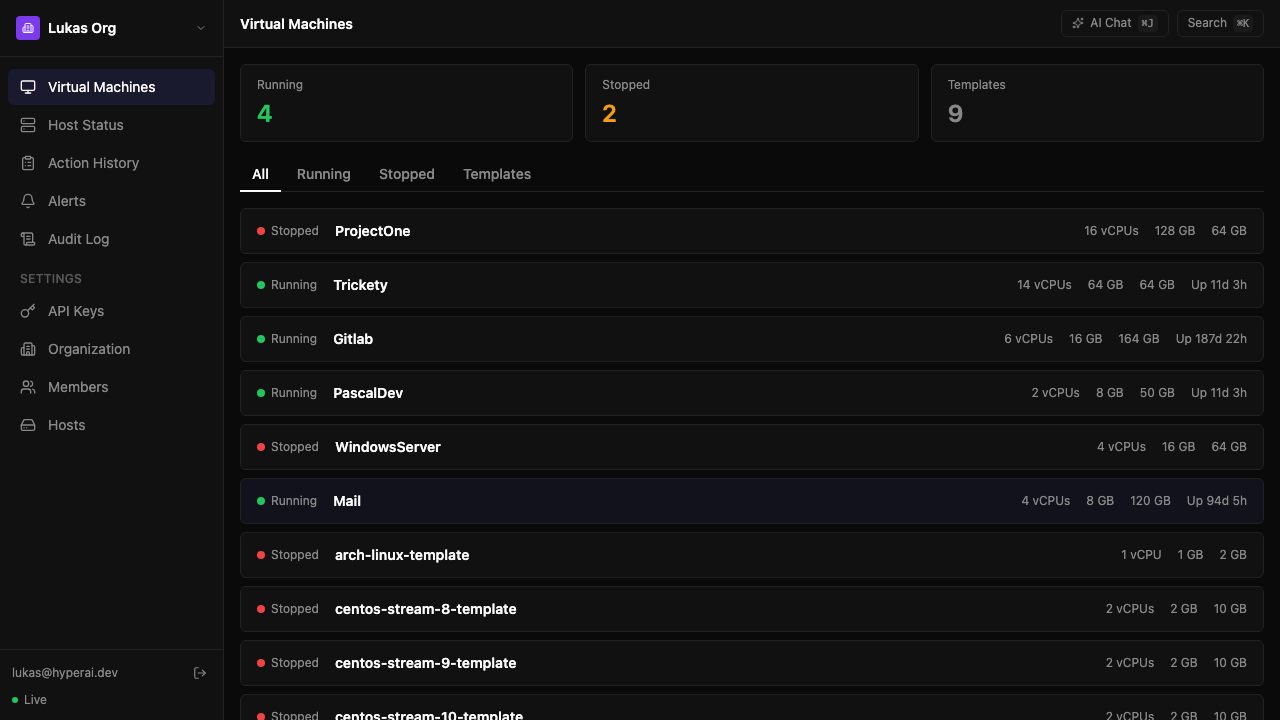The height and width of the screenshot is (720, 1280).
Task: Select the Virtual Machines monitor icon
Action: [28, 86]
